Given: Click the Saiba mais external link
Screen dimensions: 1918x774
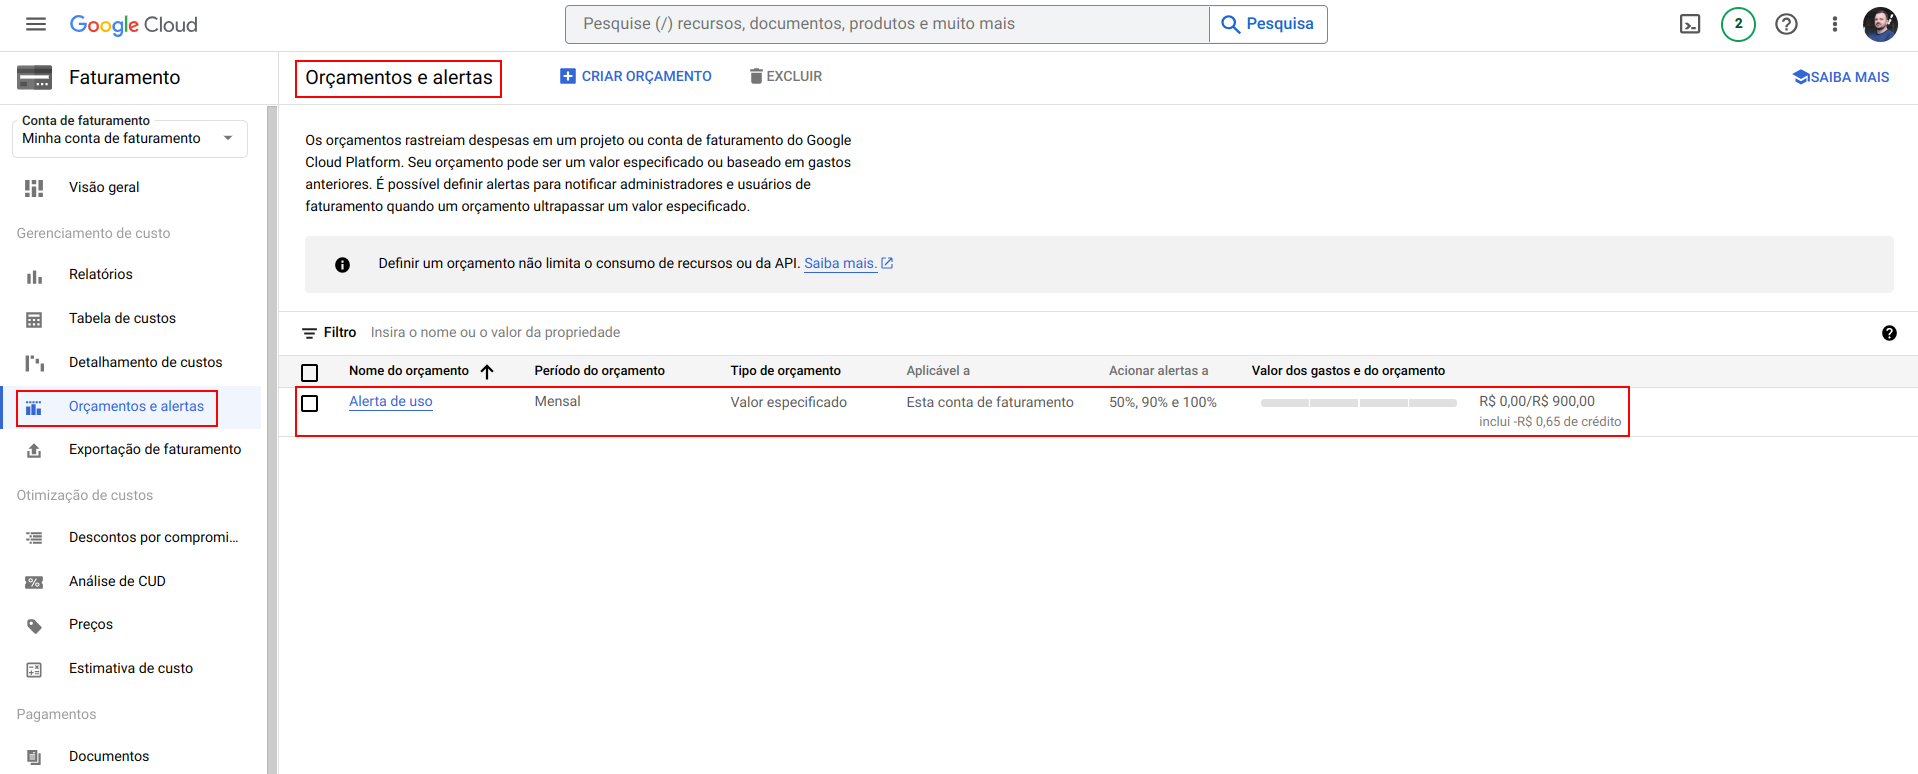Looking at the screenshot, I should (848, 263).
